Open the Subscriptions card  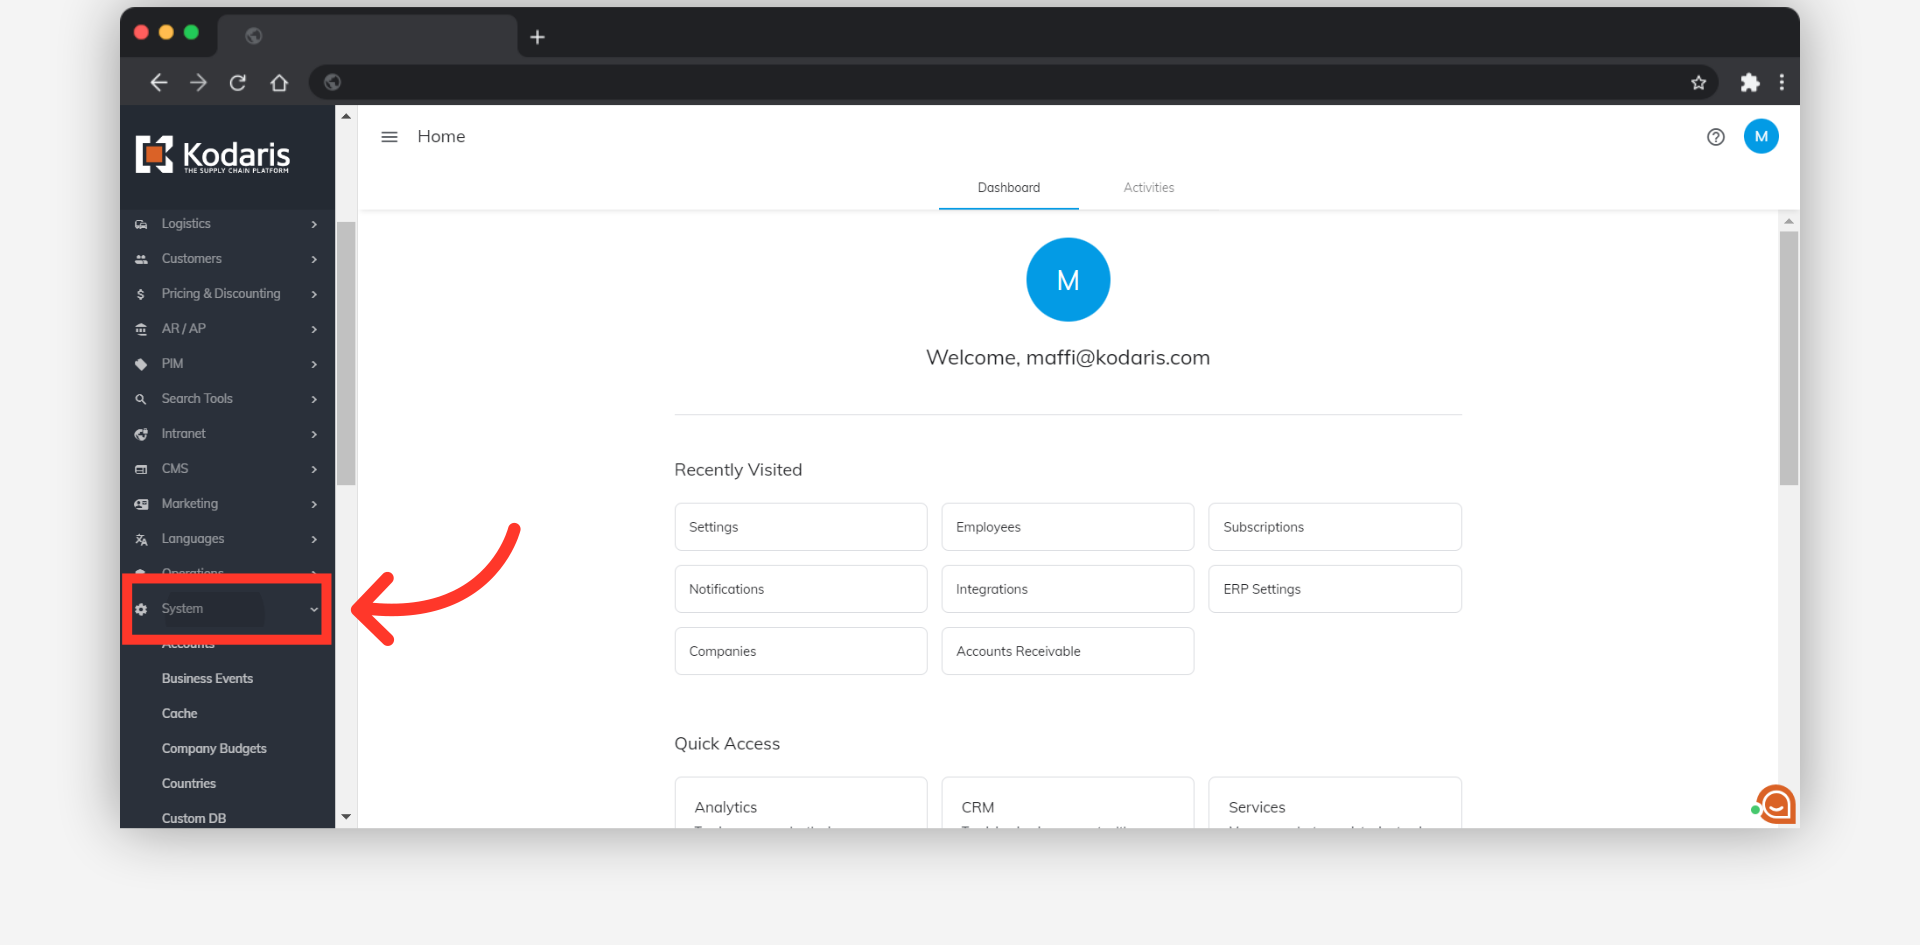tap(1335, 527)
